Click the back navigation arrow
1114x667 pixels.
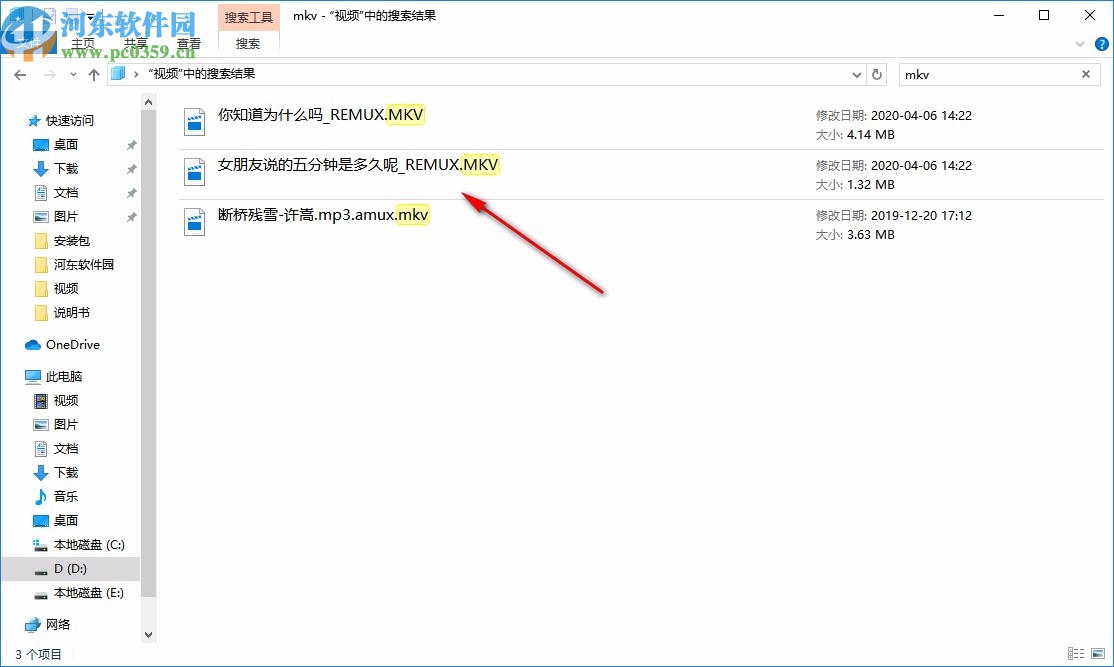tap(20, 74)
